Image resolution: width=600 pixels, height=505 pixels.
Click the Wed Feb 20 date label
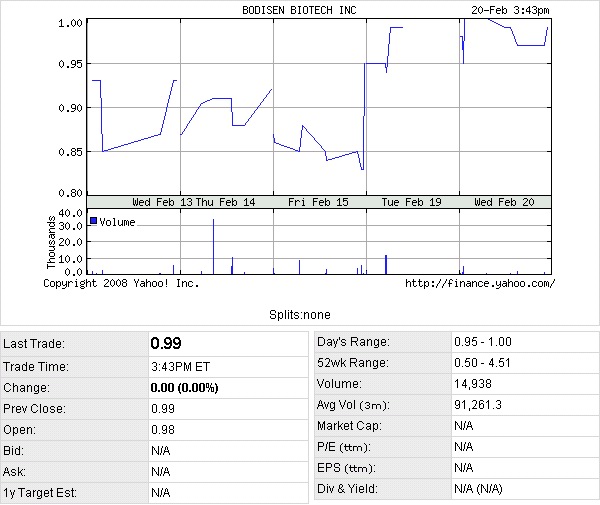click(504, 202)
